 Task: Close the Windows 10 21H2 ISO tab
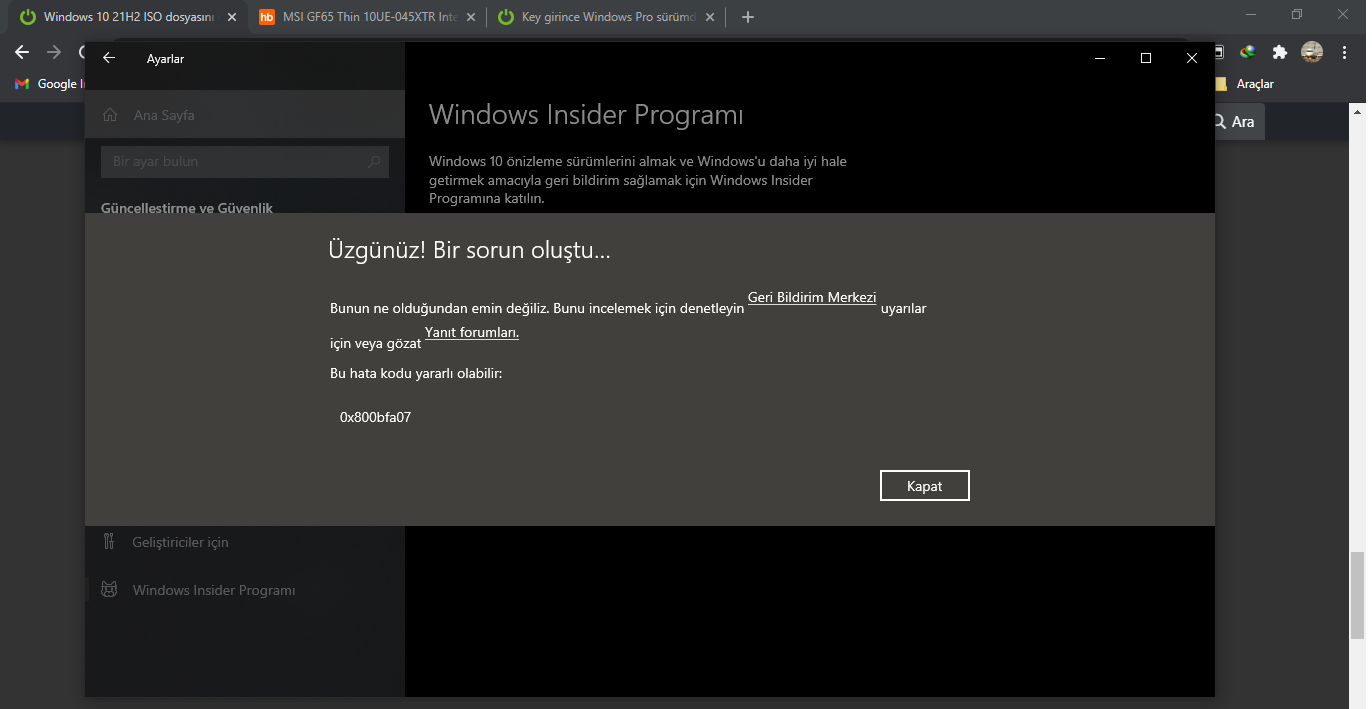tap(232, 17)
